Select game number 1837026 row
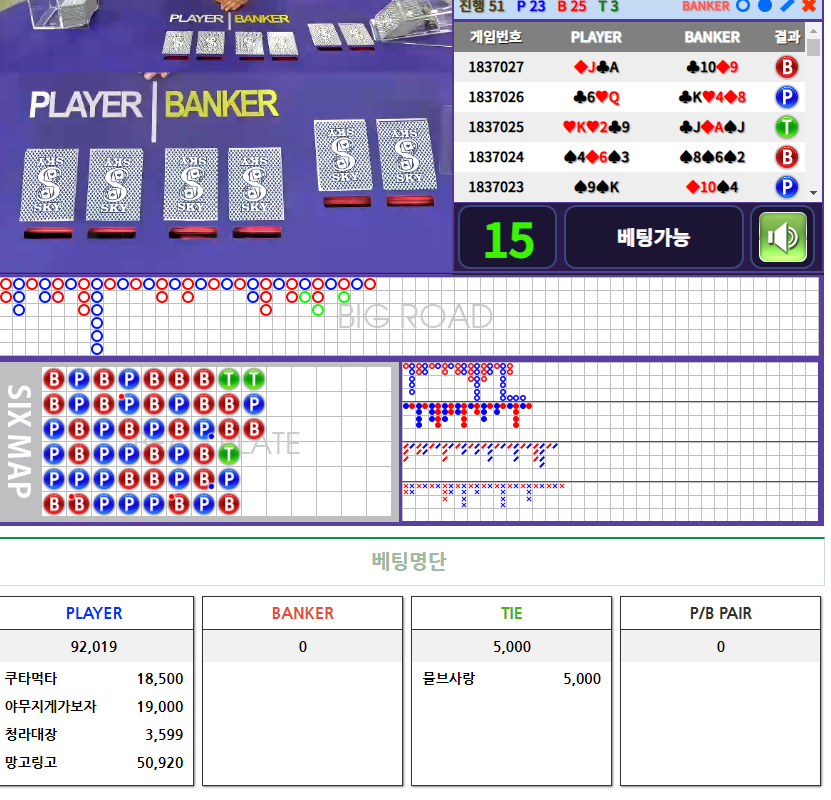831x800 pixels. click(x=630, y=97)
